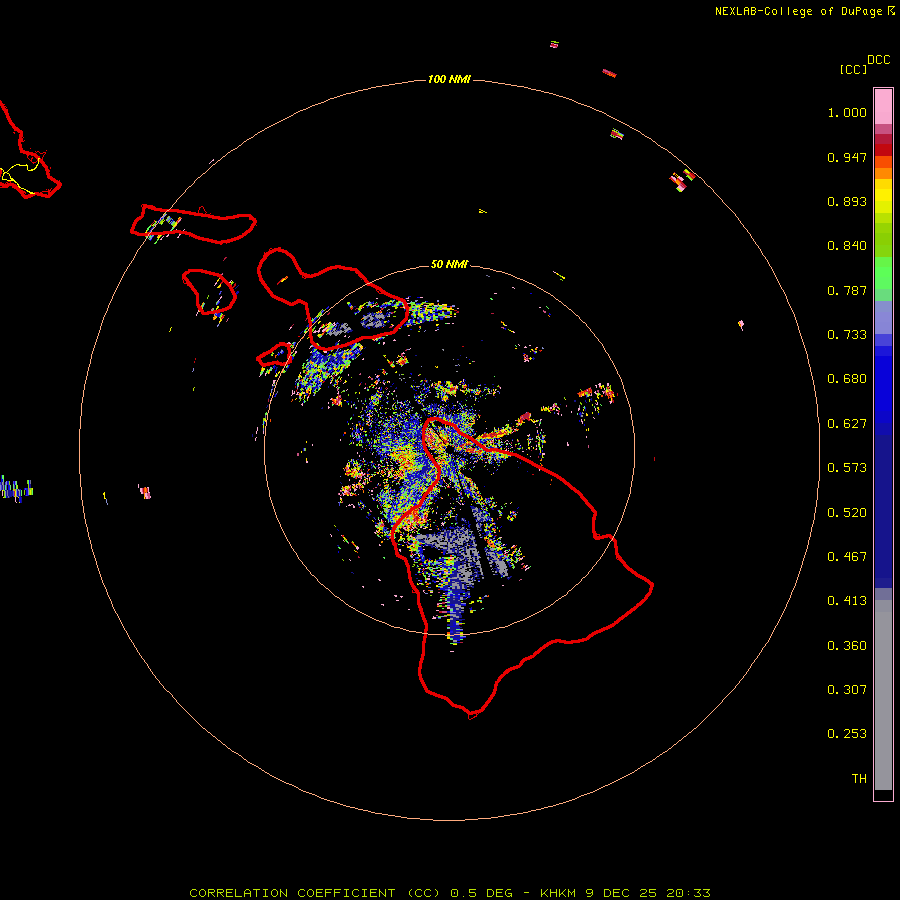Click the 50 NMI range ring label
900x900 pixels.
point(449,264)
